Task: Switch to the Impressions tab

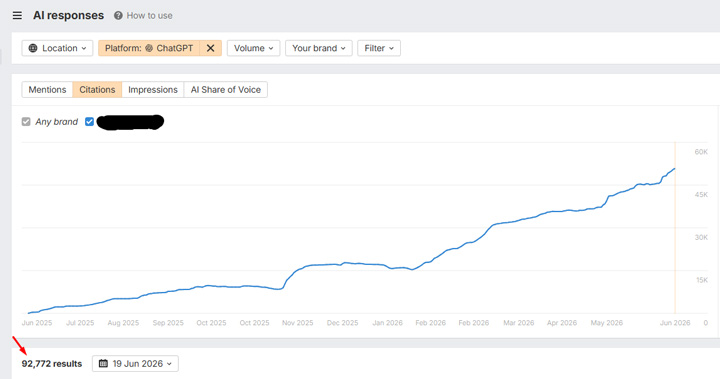Action: coord(153,90)
